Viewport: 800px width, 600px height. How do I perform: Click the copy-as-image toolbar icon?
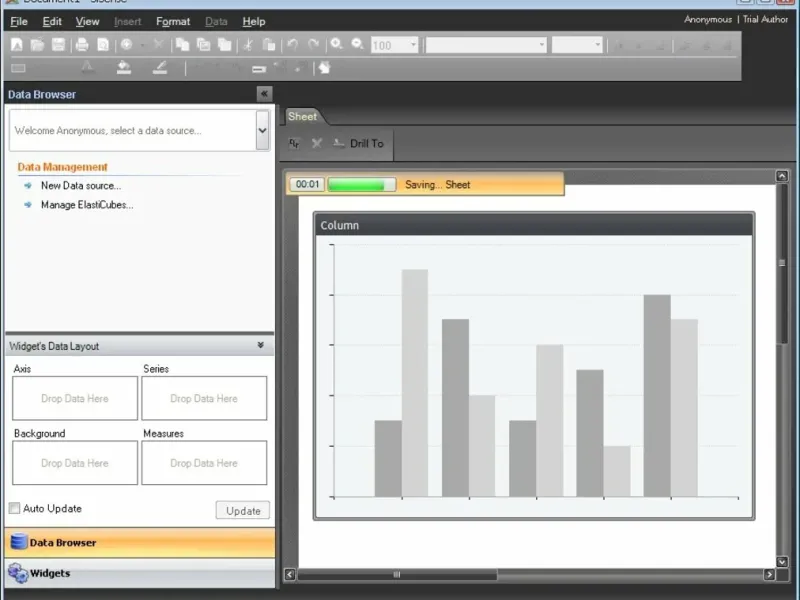tap(204, 45)
